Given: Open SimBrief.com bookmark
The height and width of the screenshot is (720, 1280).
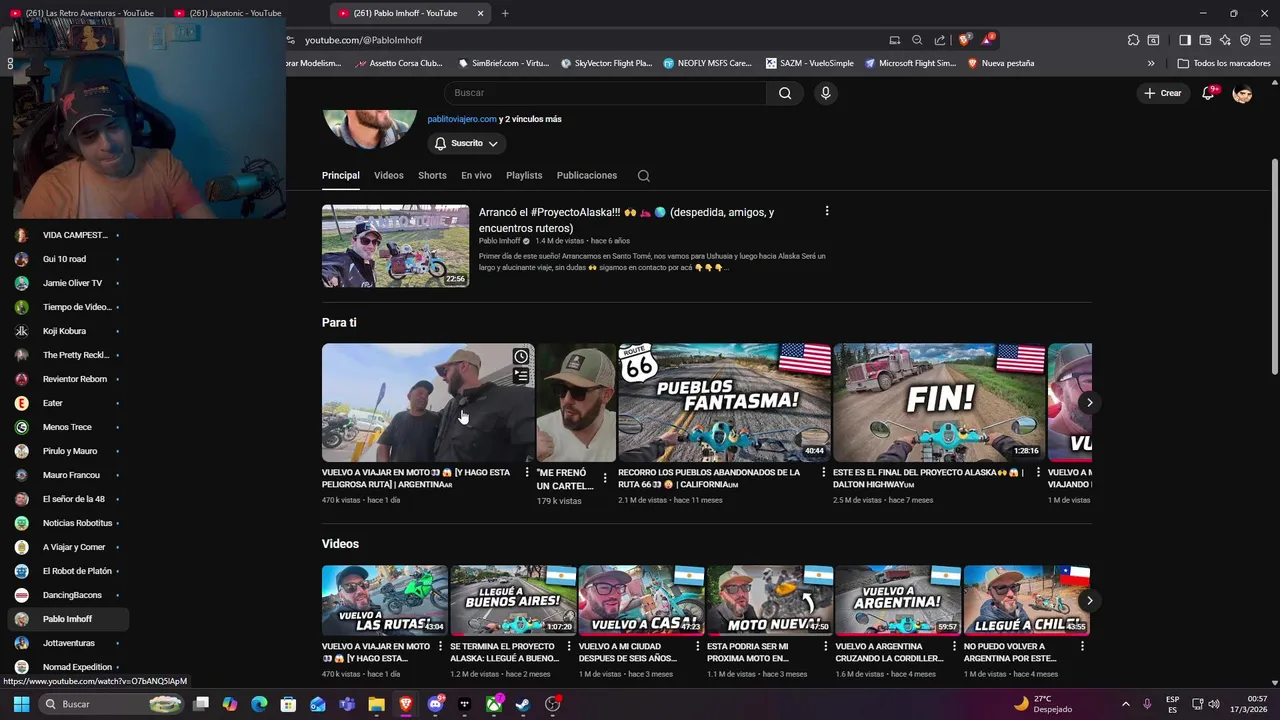Looking at the screenshot, I should pyautogui.click(x=503, y=63).
